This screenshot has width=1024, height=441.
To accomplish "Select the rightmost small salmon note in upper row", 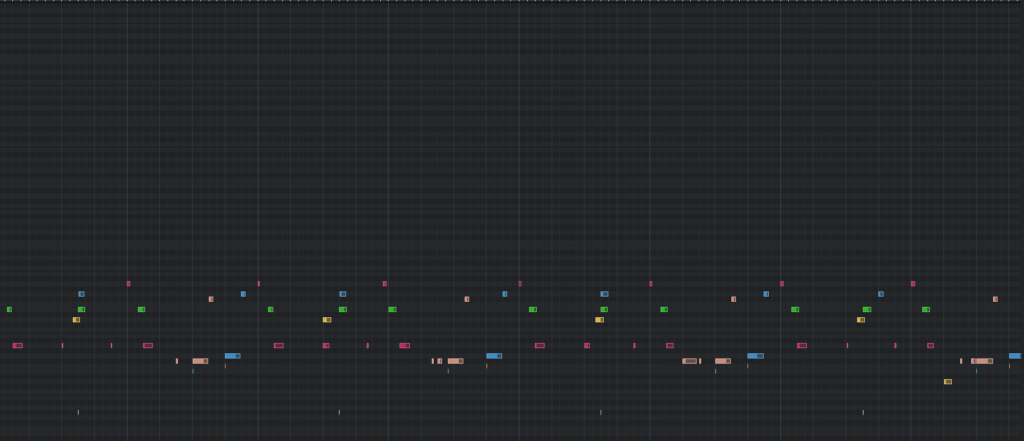I will 995,299.
